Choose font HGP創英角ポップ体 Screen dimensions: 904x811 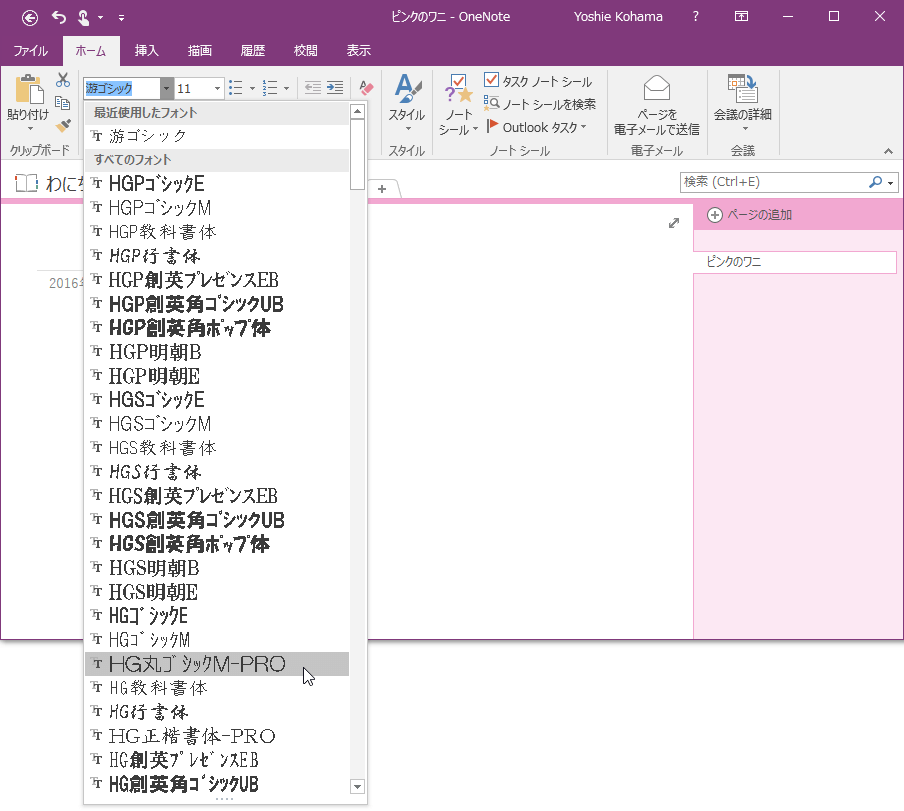click(217, 328)
